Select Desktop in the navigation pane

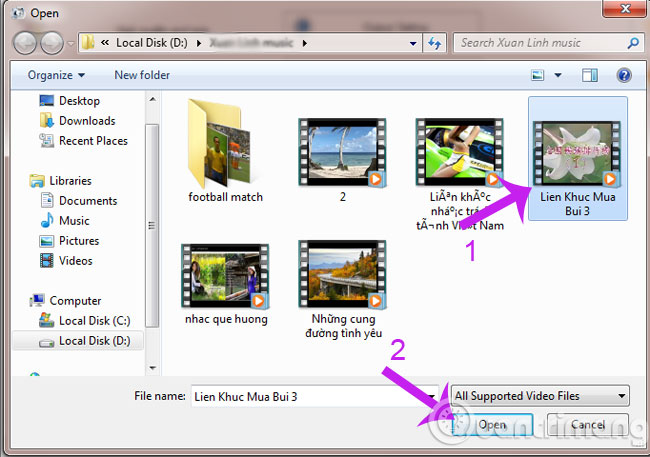tap(79, 101)
